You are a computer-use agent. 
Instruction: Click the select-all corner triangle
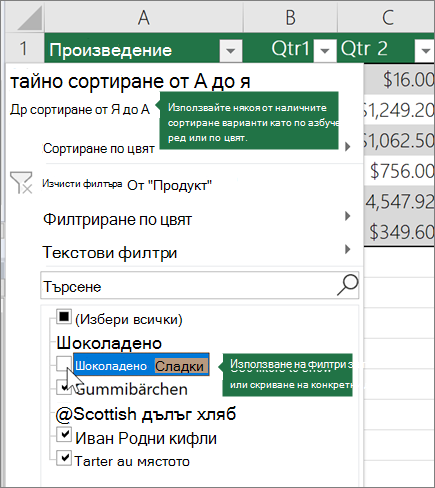29,19
